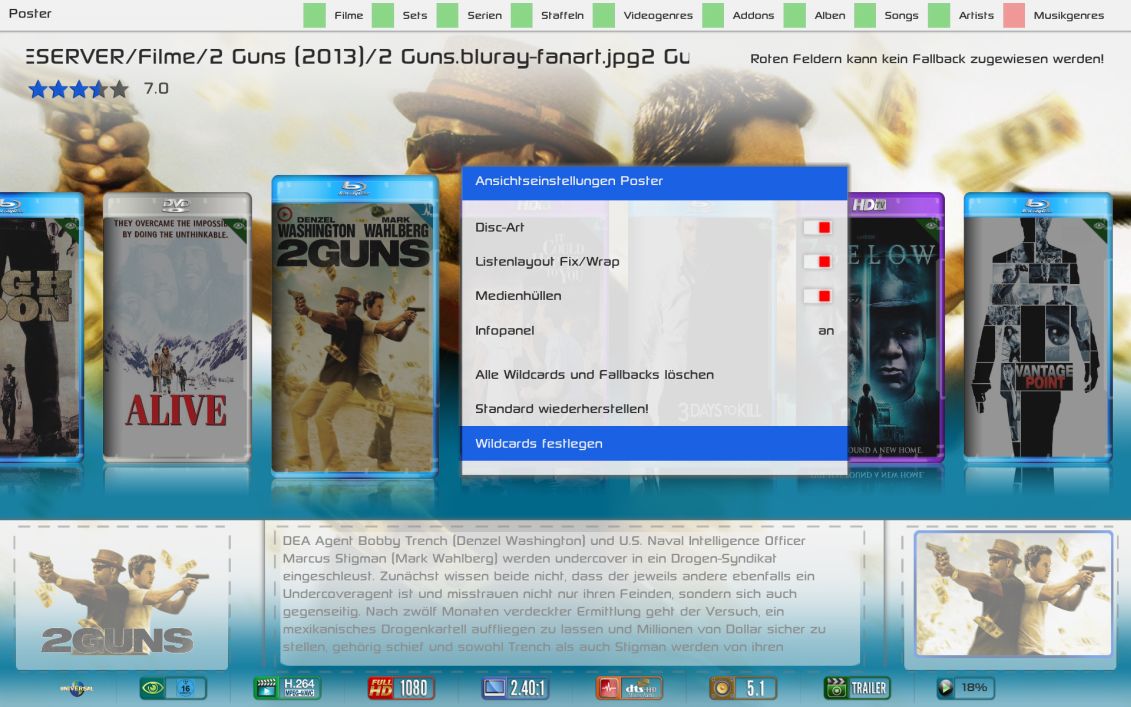Click the 'Poster' view label
1131x707 pixels.
pos(30,14)
